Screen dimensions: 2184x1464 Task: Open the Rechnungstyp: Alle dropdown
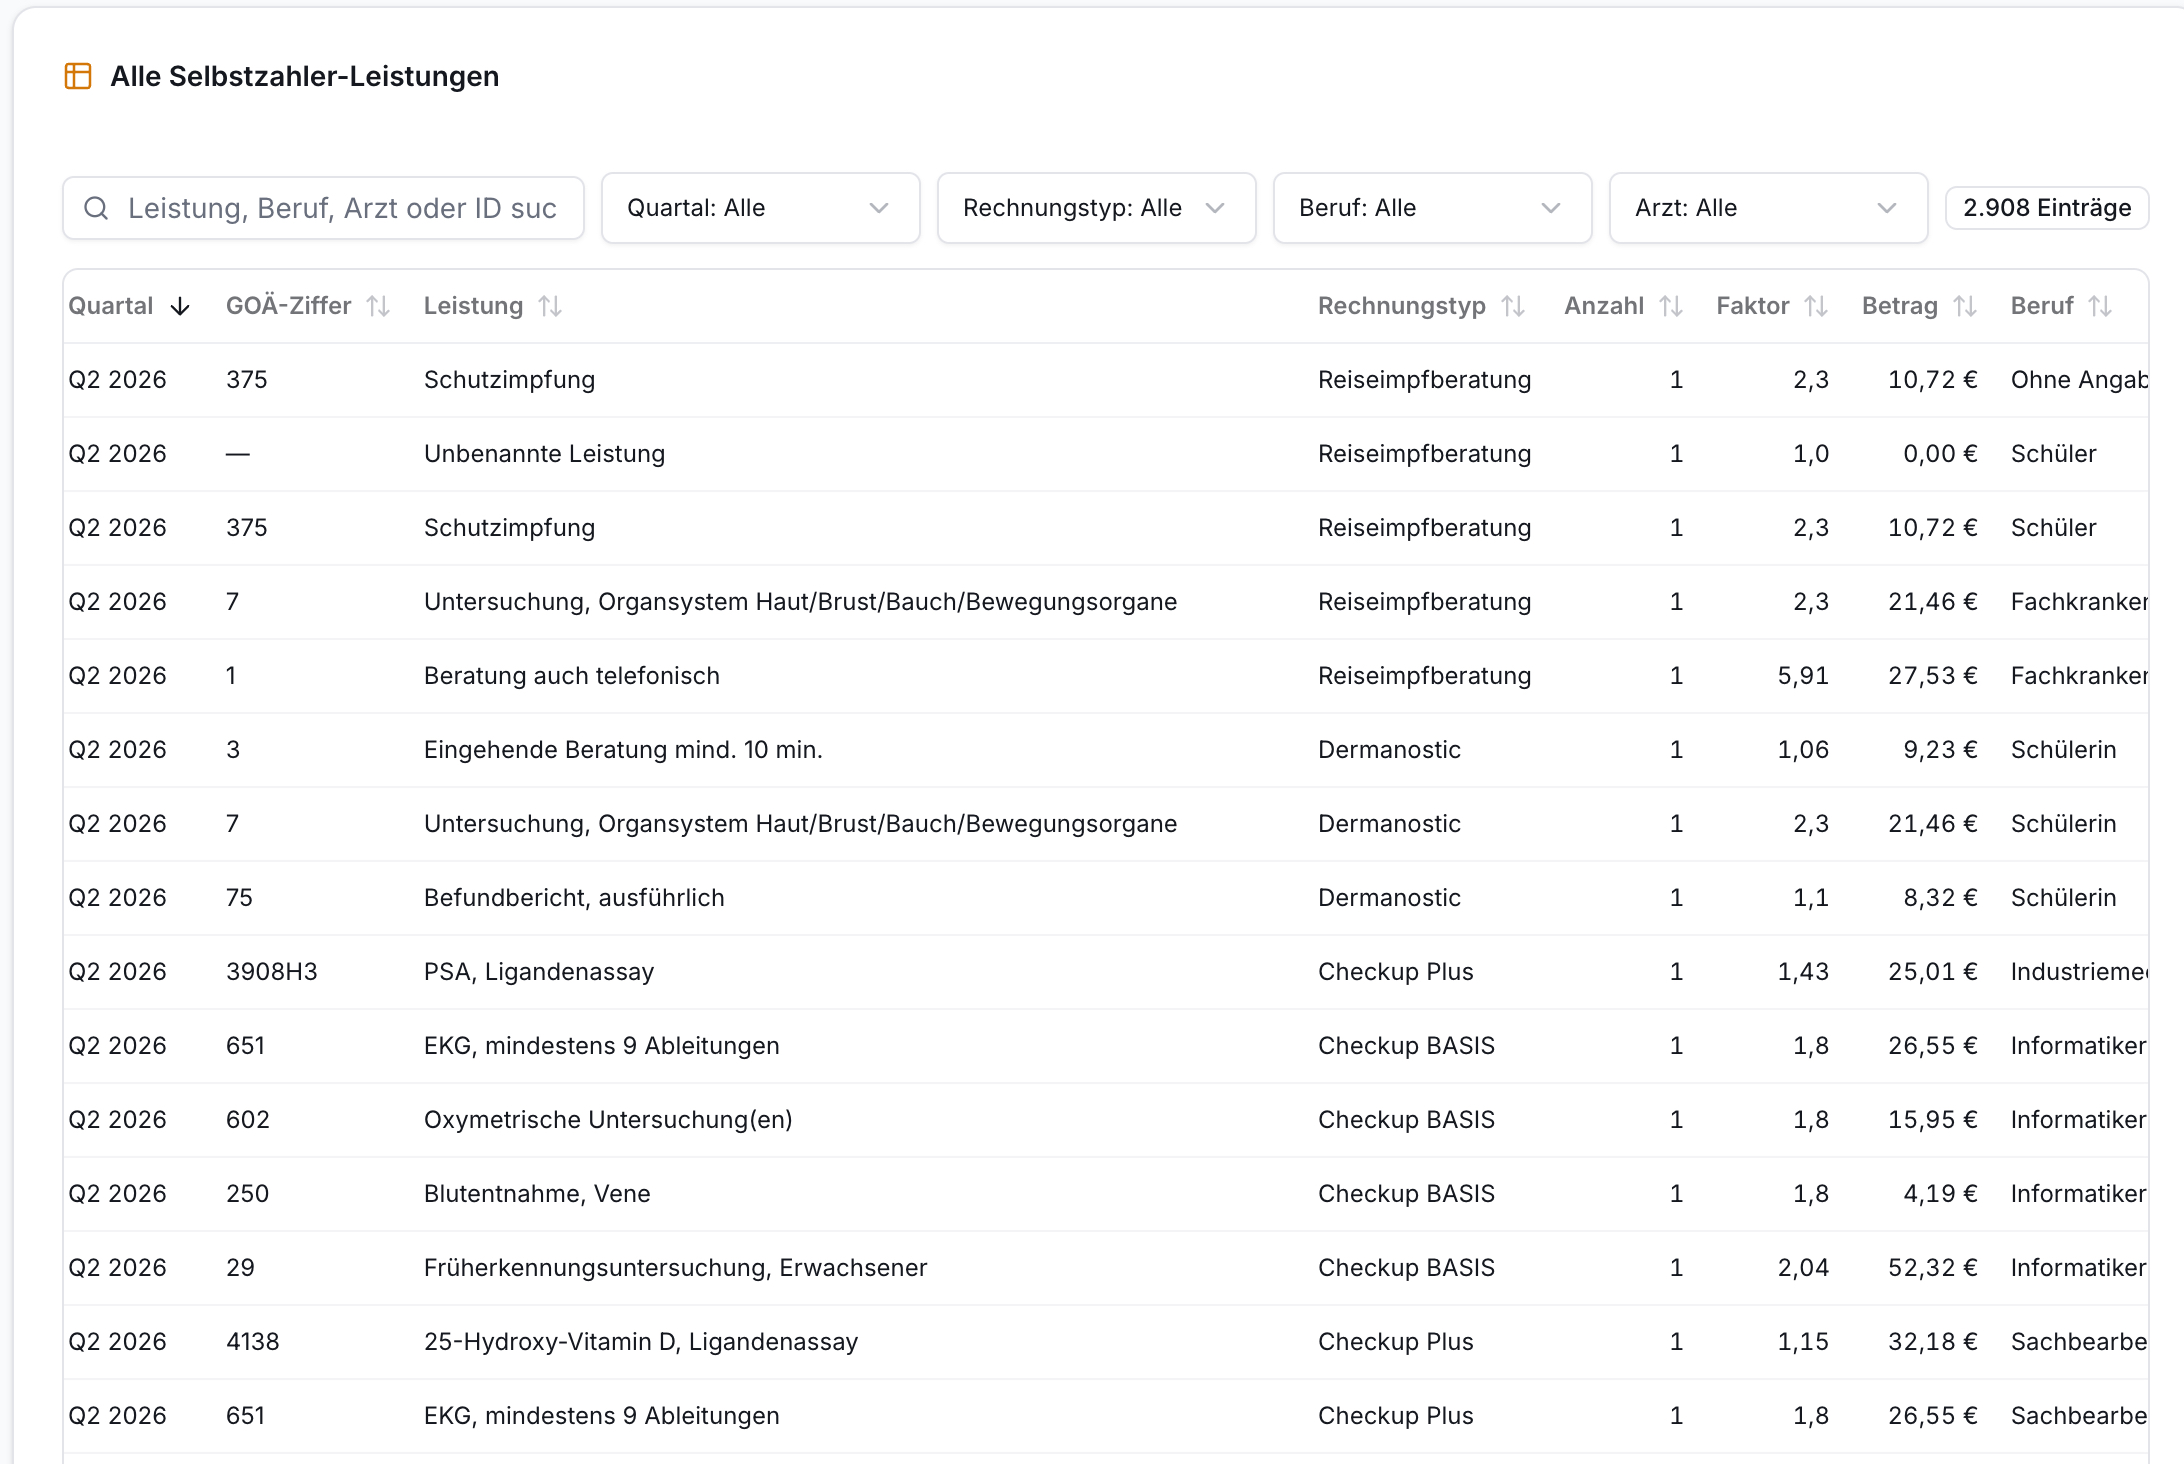1096,208
